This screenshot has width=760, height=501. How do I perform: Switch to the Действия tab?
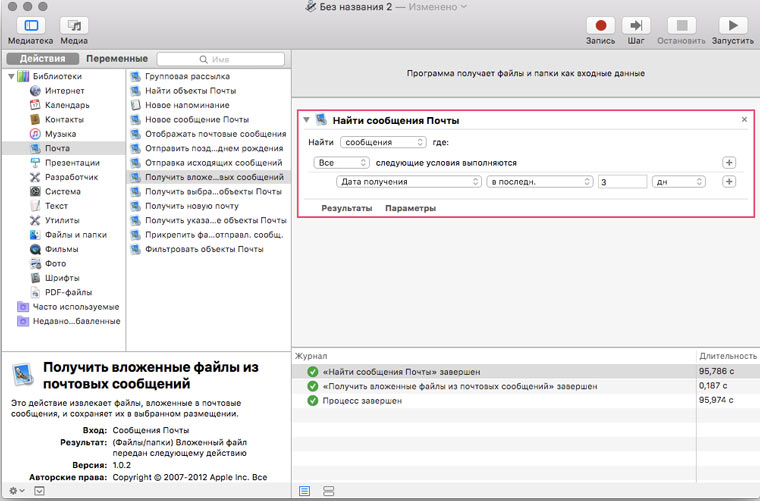point(43,59)
